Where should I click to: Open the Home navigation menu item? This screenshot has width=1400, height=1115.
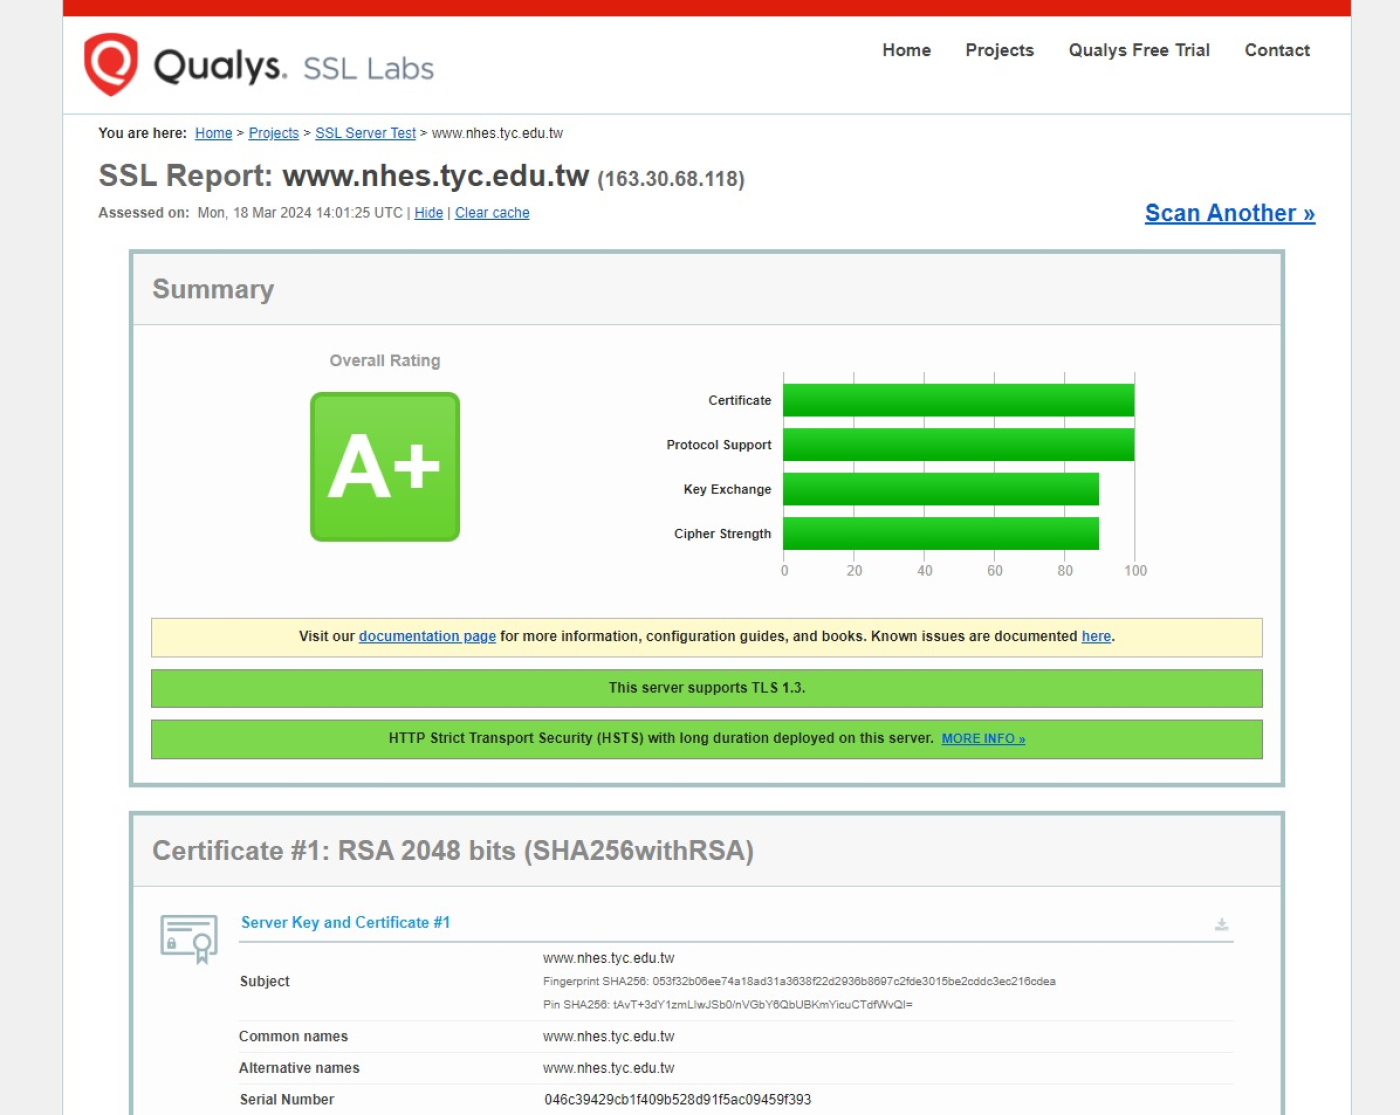point(906,50)
